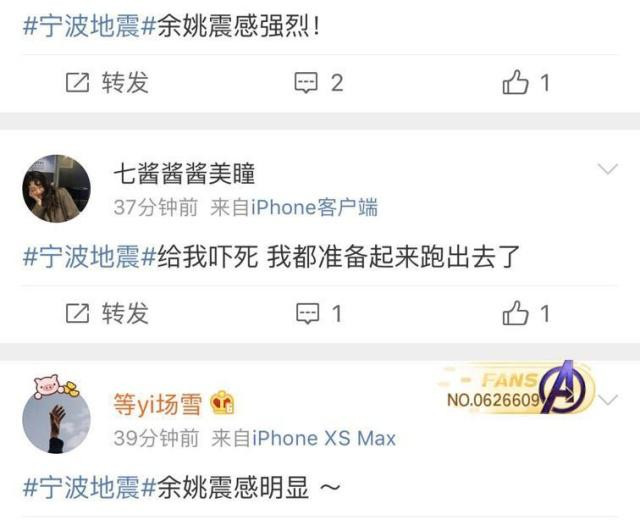Click the iPhone XS Max source link

click(x=304, y=438)
